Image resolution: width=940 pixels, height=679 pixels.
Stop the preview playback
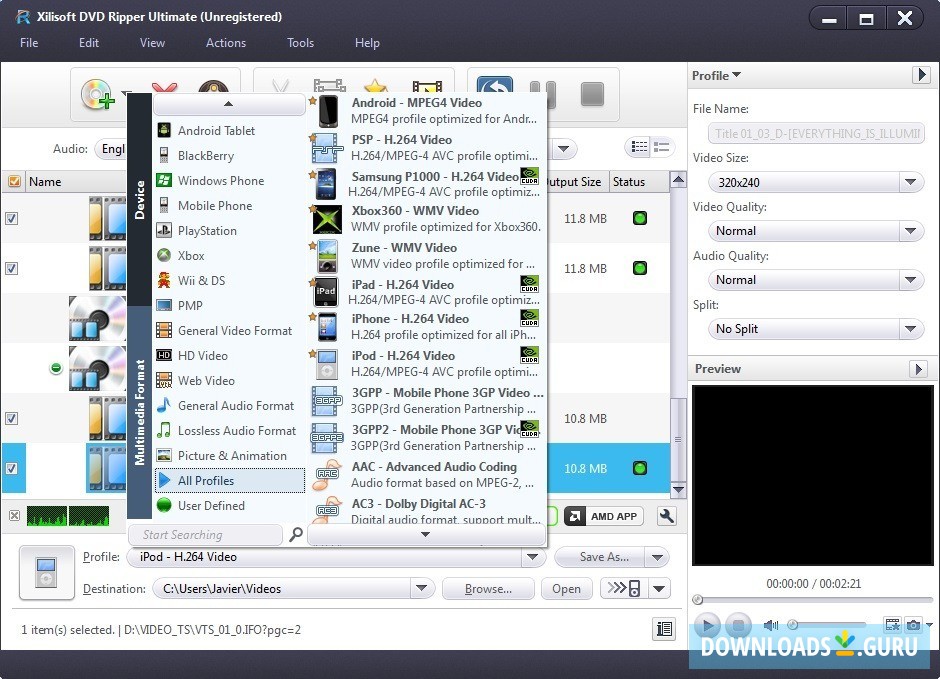739,625
